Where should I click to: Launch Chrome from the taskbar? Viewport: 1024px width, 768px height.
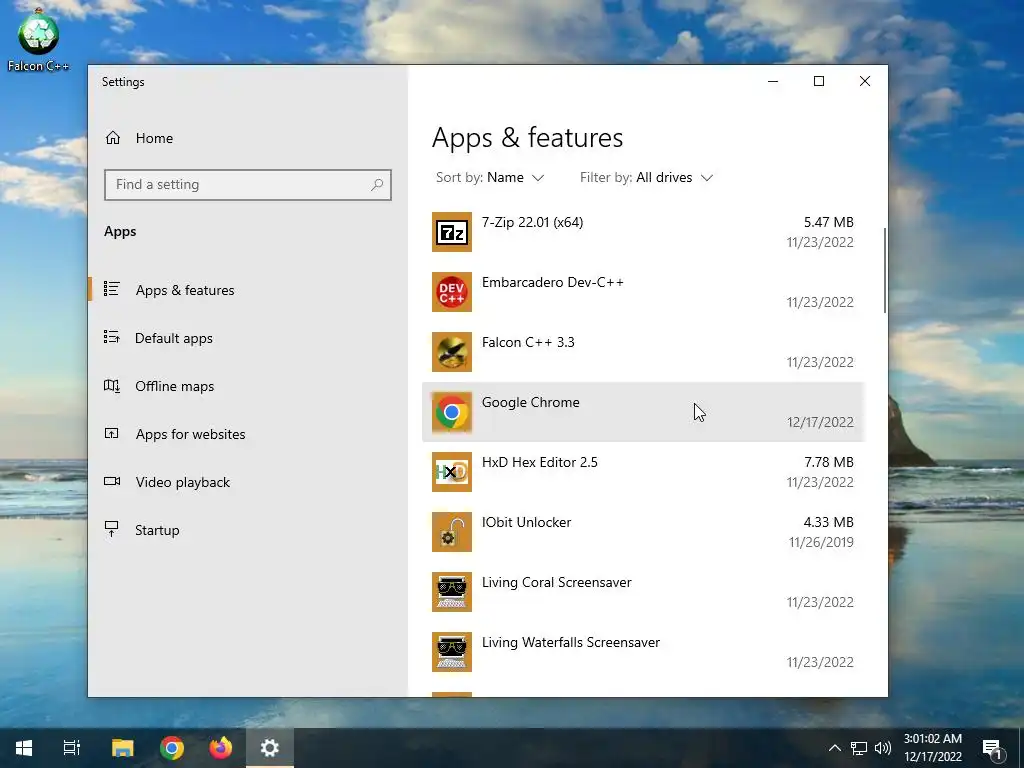click(172, 748)
